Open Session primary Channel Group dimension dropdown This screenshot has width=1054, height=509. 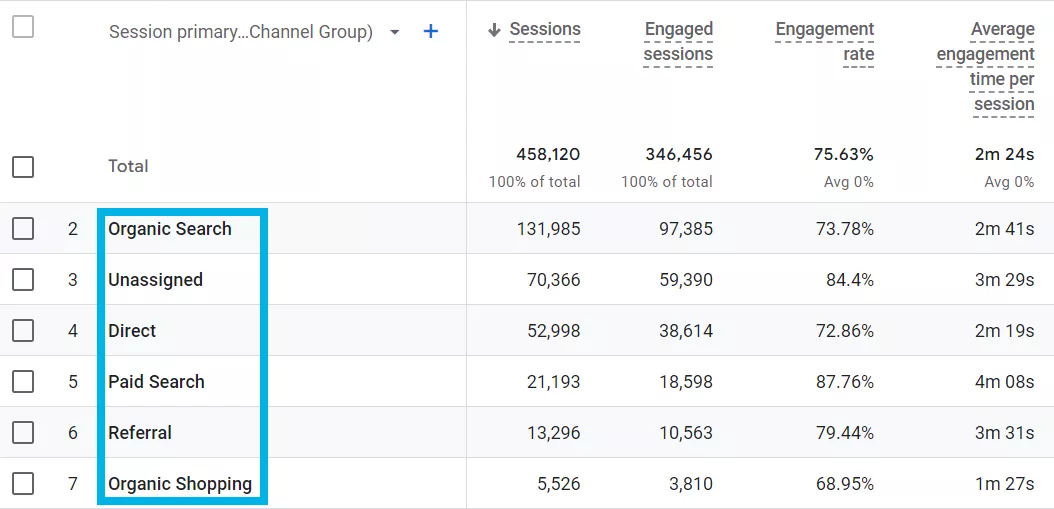point(395,32)
